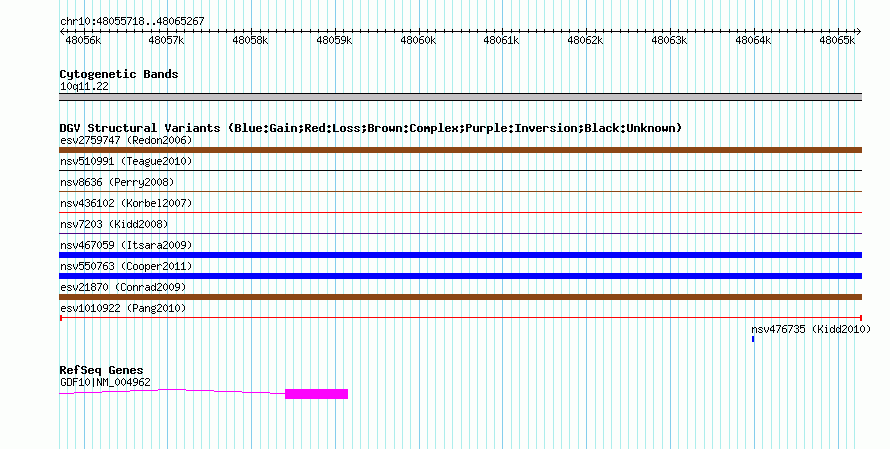Open the nsv510991 (Teague2010) variant label
The image size is (890, 449).
pyautogui.click(x=126, y=161)
